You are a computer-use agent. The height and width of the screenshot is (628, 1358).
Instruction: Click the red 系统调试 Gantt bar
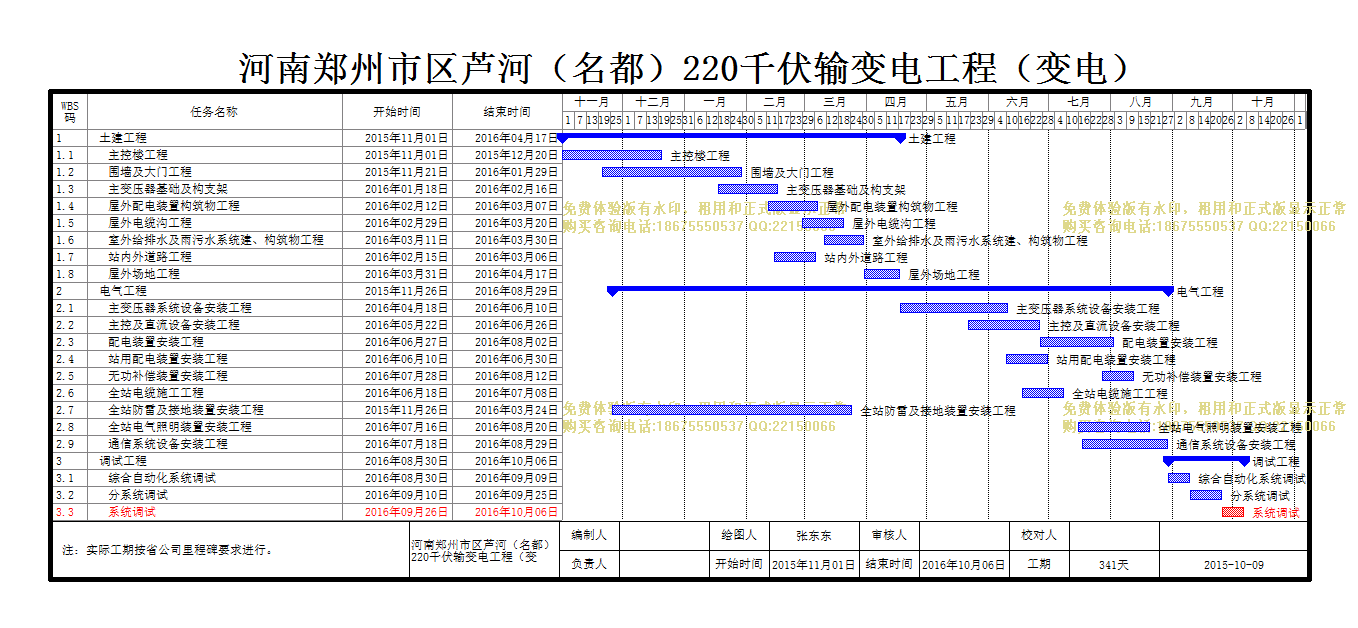coord(1233,512)
